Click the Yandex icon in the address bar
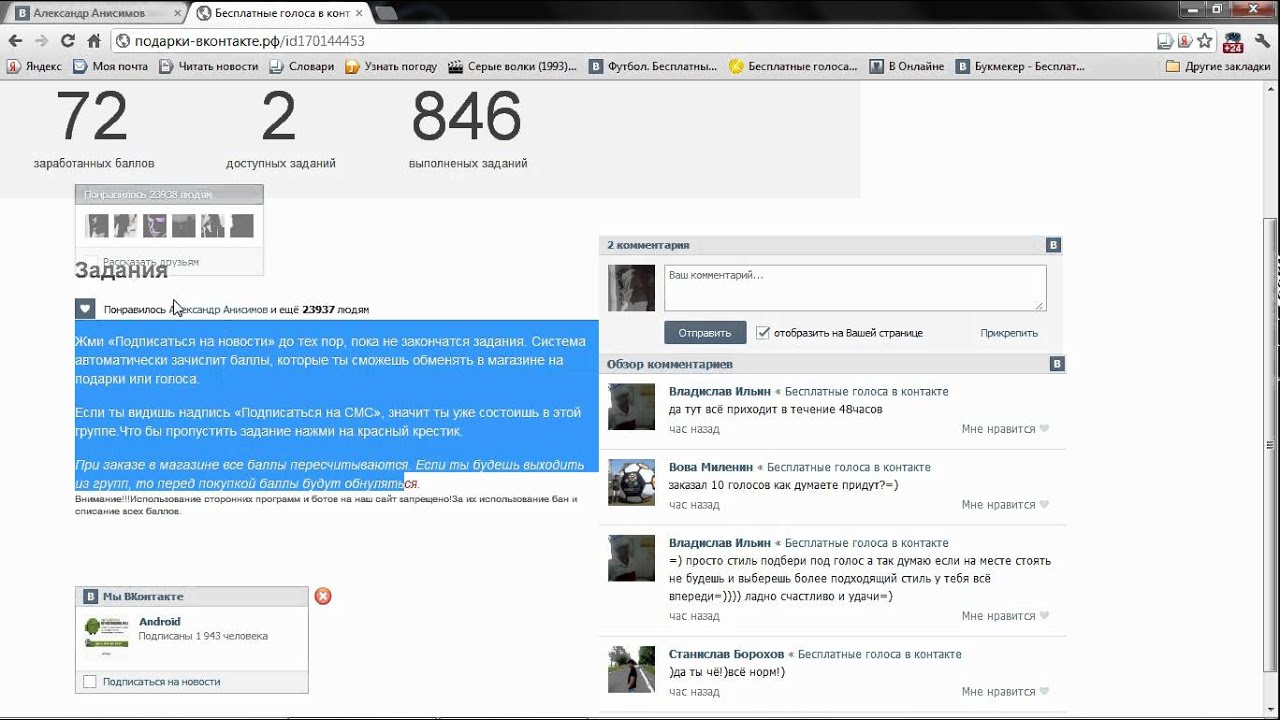Screen dimensions: 1280x720 pyautogui.click(x=1184, y=41)
